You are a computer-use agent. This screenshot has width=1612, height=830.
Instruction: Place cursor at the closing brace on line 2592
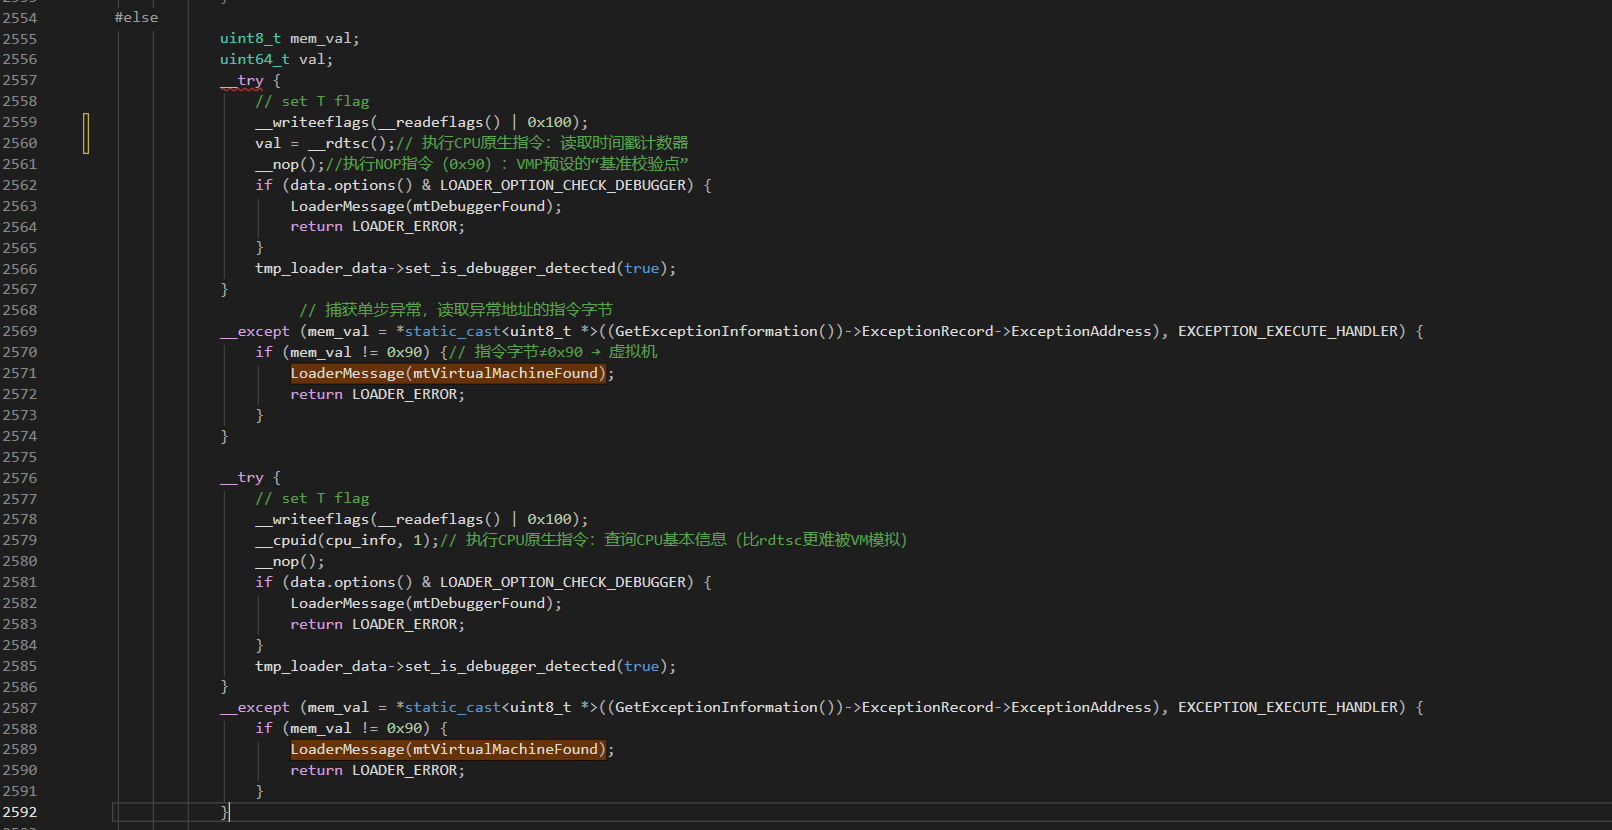pyautogui.click(x=225, y=812)
